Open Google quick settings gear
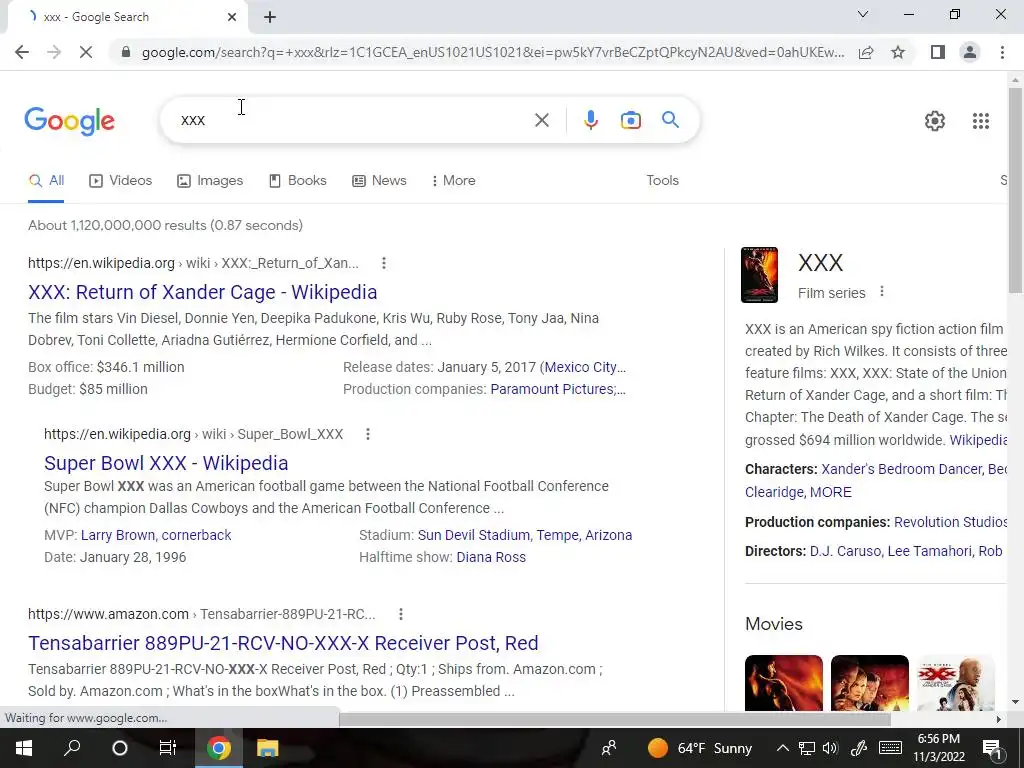The height and width of the screenshot is (768, 1024). click(x=935, y=121)
